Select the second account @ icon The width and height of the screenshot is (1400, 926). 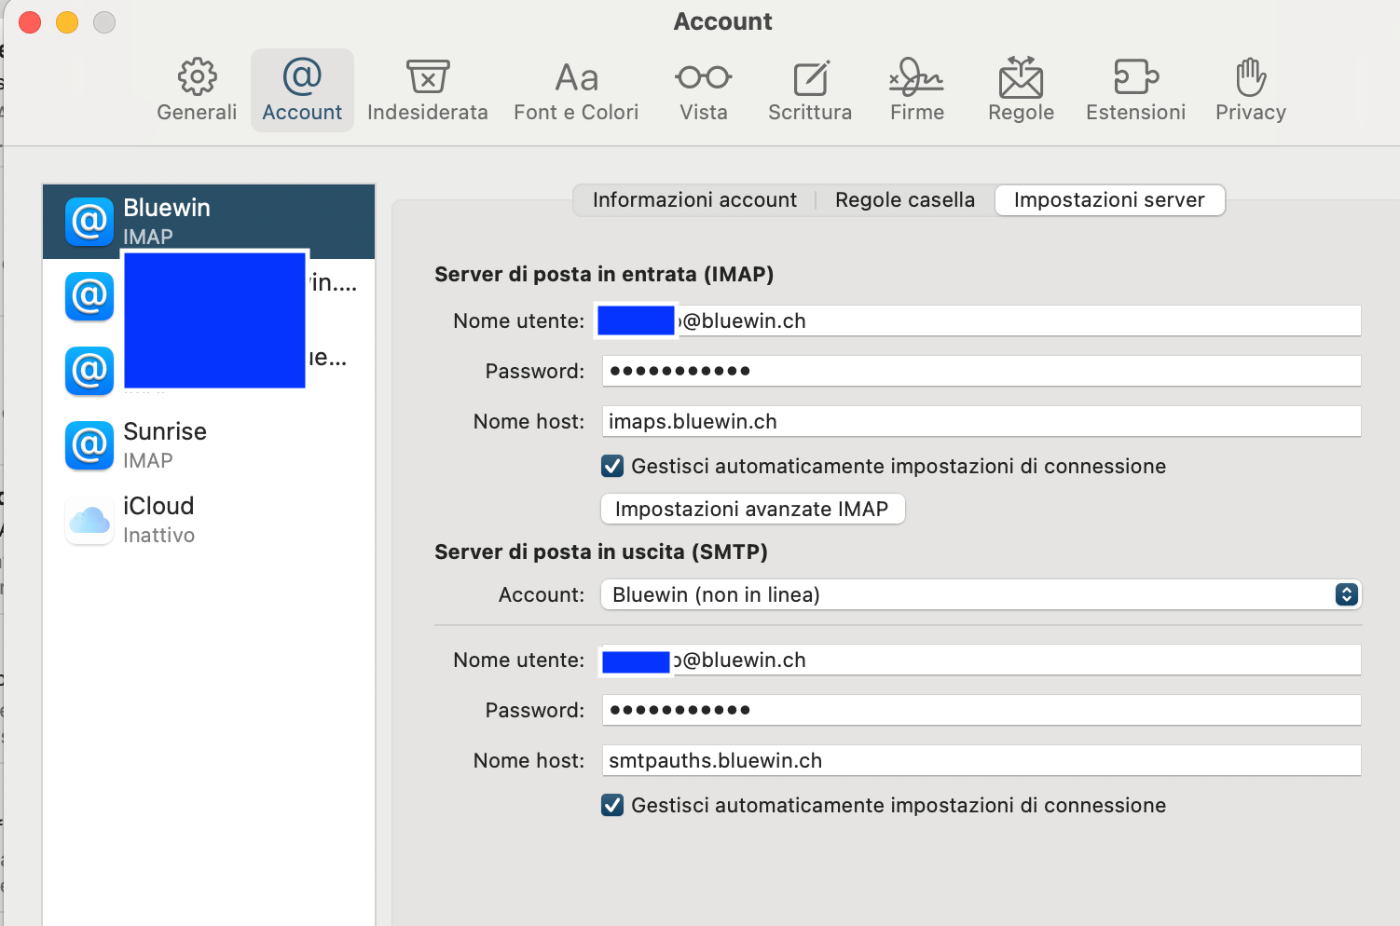tap(89, 296)
